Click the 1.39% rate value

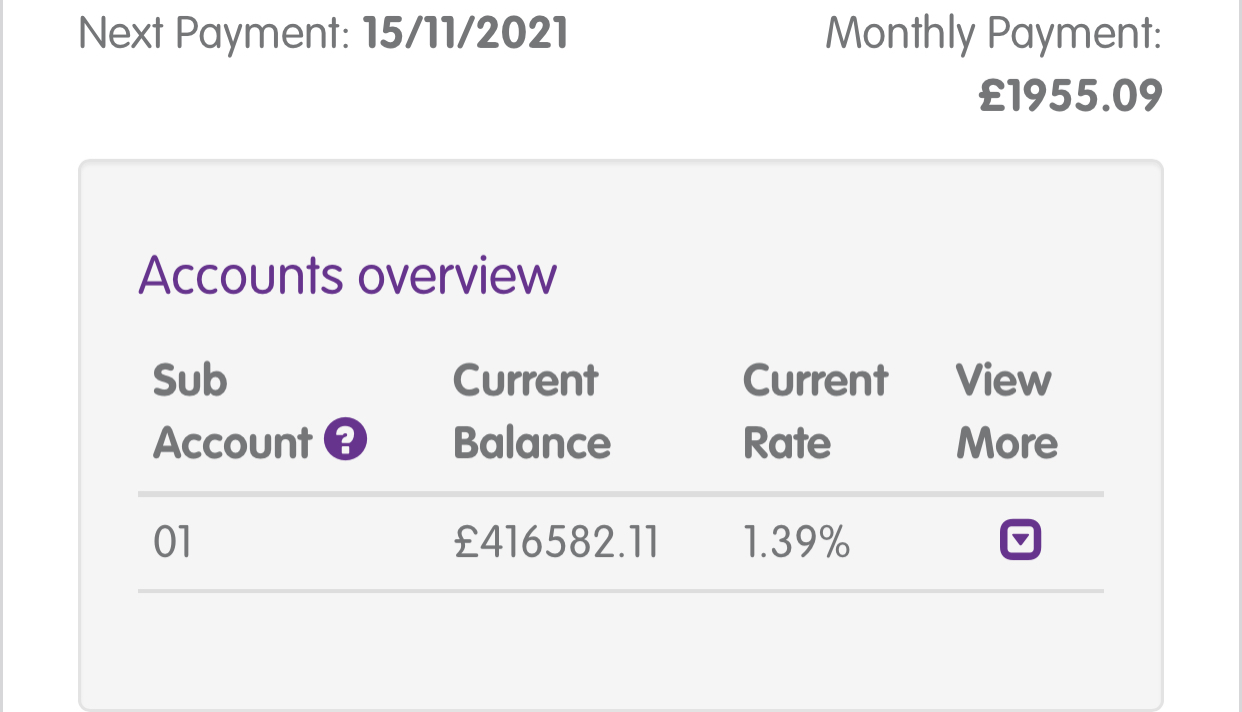pyautogui.click(x=797, y=542)
